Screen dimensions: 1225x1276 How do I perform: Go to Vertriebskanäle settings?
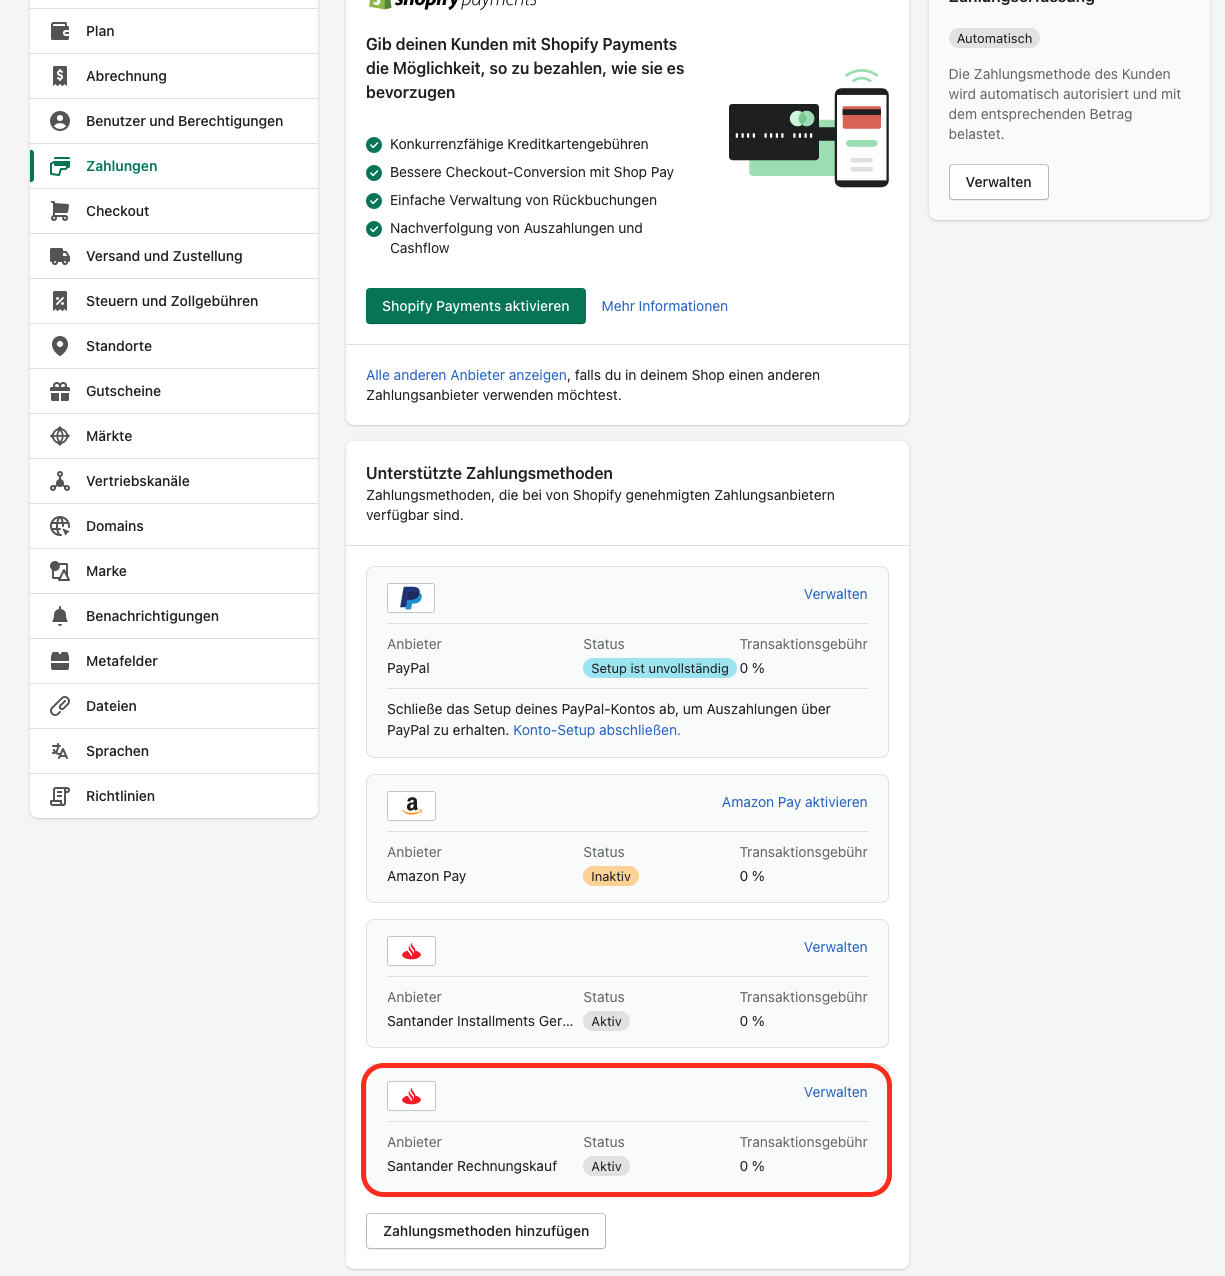pyautogui.click(x=174, y=481)
